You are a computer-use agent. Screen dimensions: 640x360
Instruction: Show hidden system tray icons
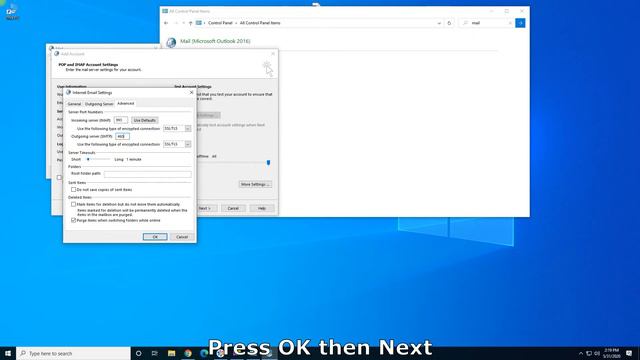[x=581, y=353]
